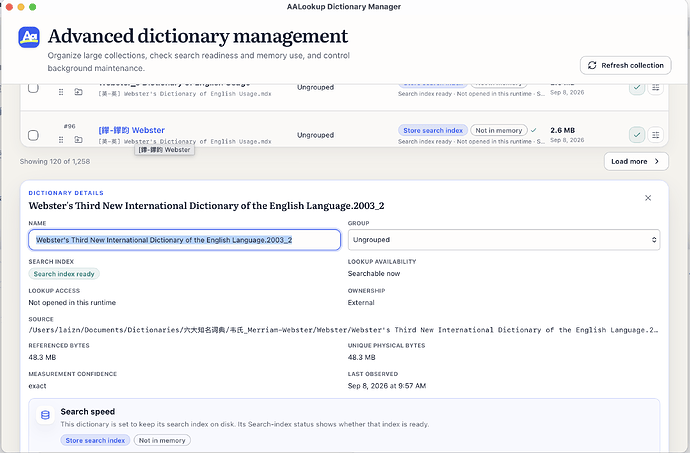
Task: Click the Load more button
Action: click(636, 161)
